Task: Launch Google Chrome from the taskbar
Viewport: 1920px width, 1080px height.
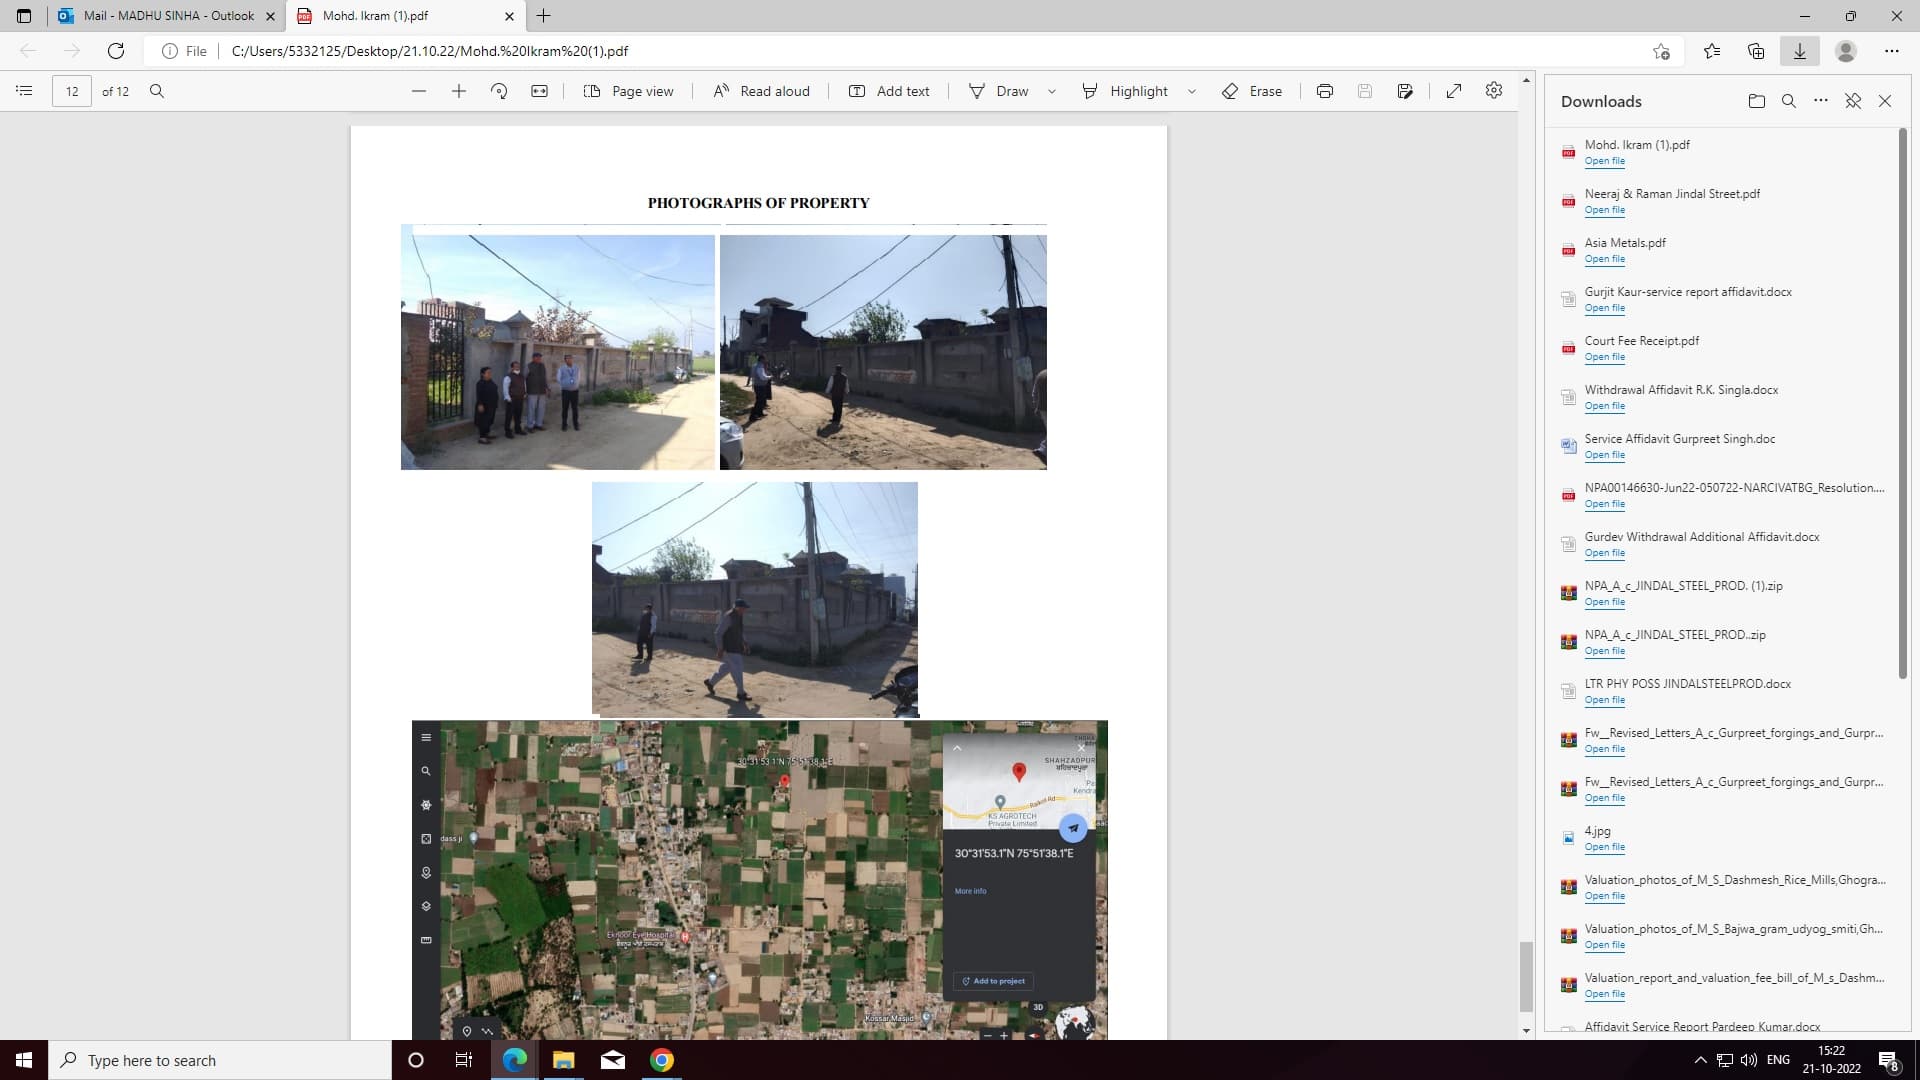Action: click(x=662, y=1060)
